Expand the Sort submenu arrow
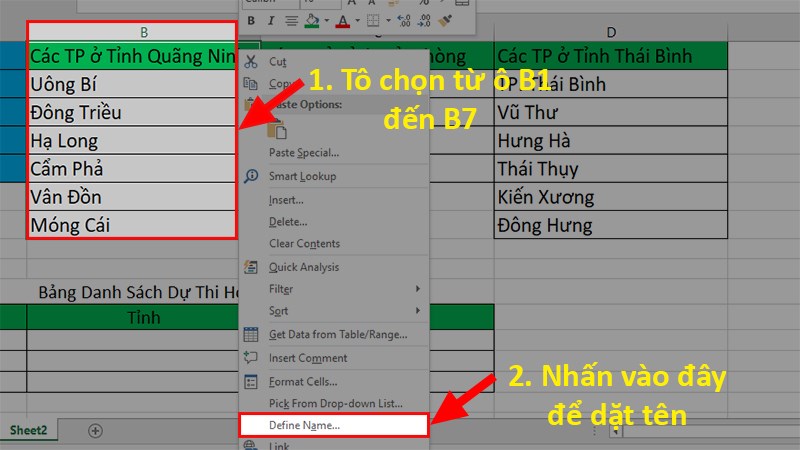This screenshot has width=800, height=450. click(x=418, y=310)
